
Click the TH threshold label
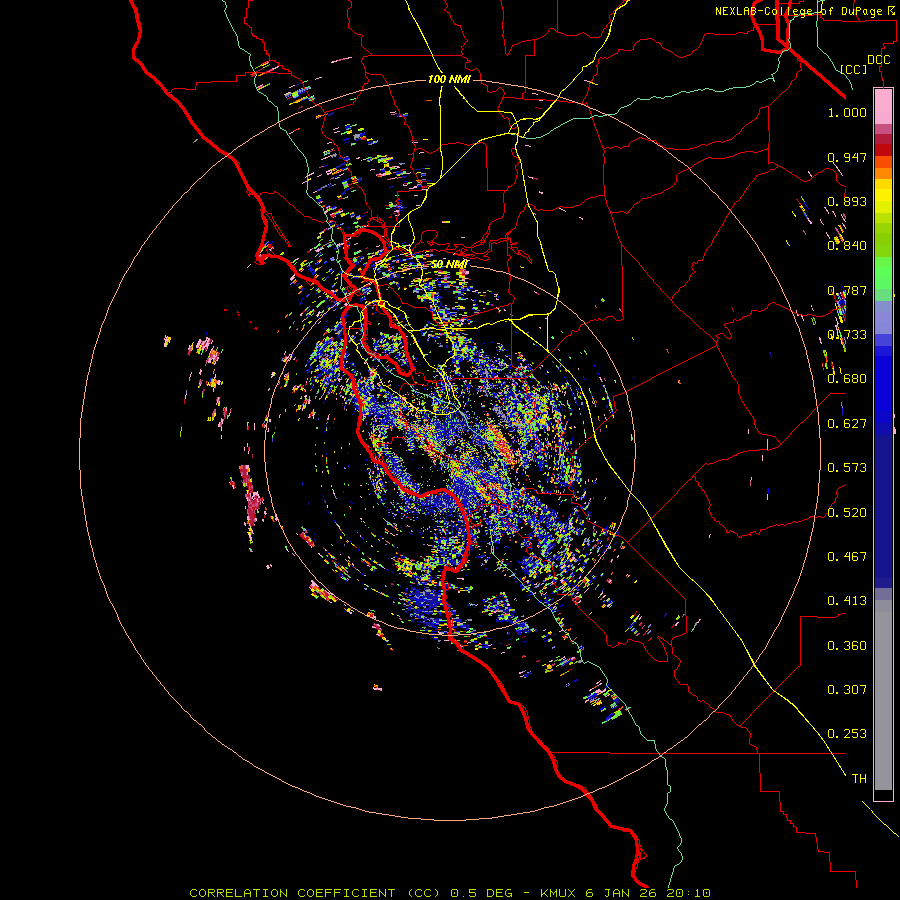click(x=859, y=779)
